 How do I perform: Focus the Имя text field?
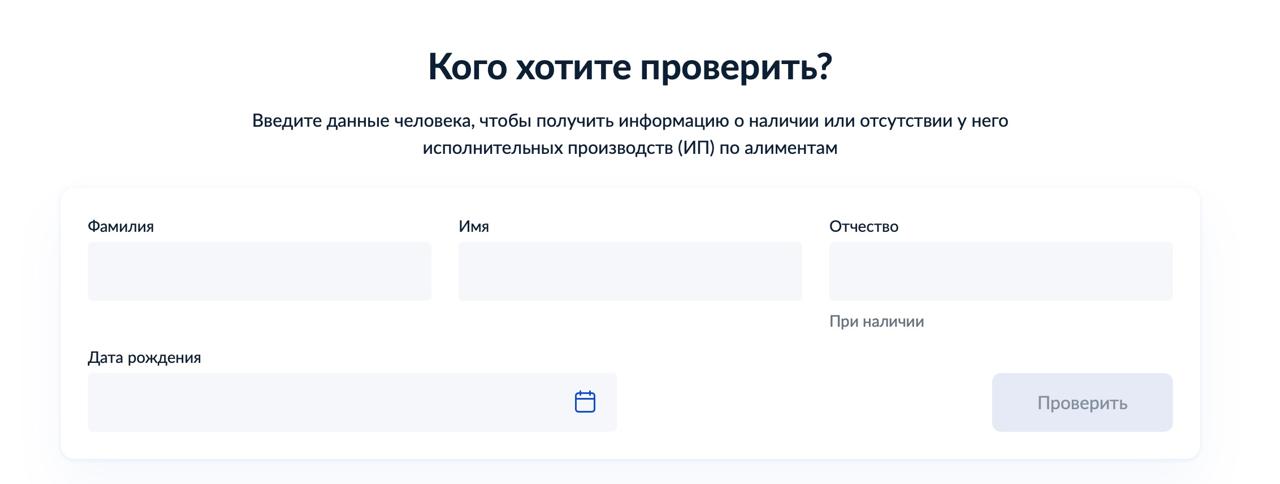click(630, 271)
